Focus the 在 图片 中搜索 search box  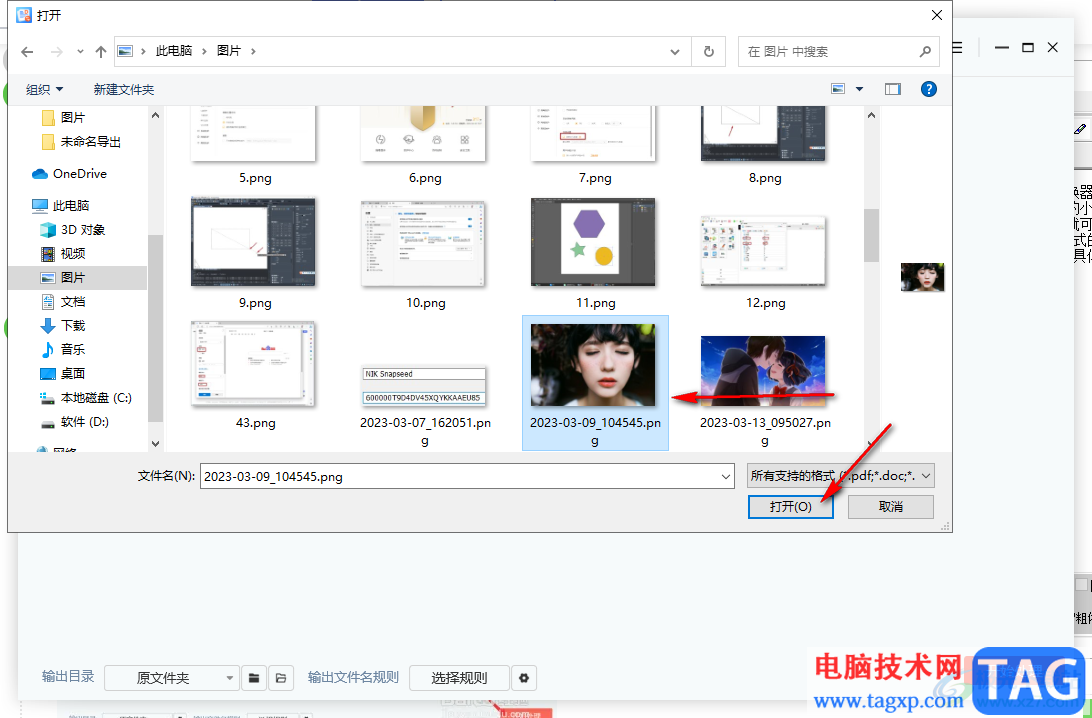tap(838, 52)
